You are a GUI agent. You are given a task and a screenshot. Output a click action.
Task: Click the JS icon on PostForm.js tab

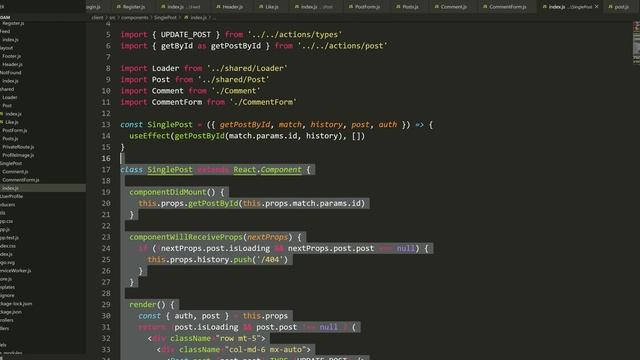click(x=351, y=7)
